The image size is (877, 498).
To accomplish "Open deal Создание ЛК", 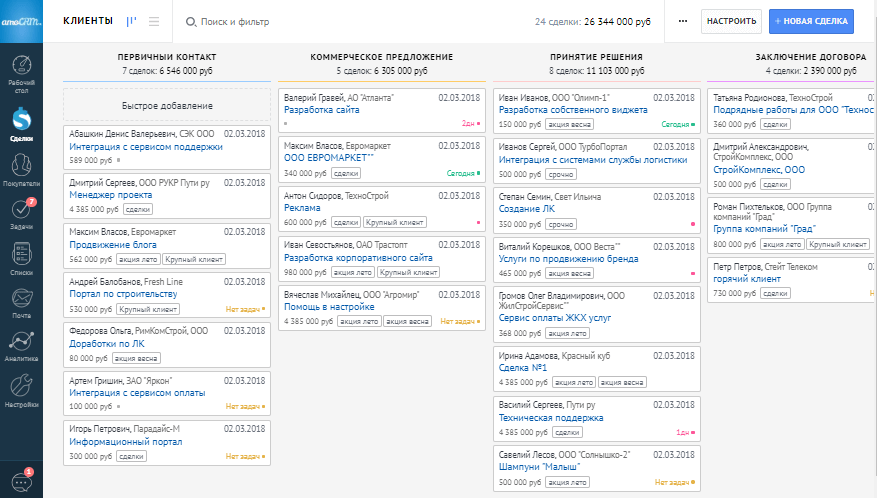I will [527, 209].
